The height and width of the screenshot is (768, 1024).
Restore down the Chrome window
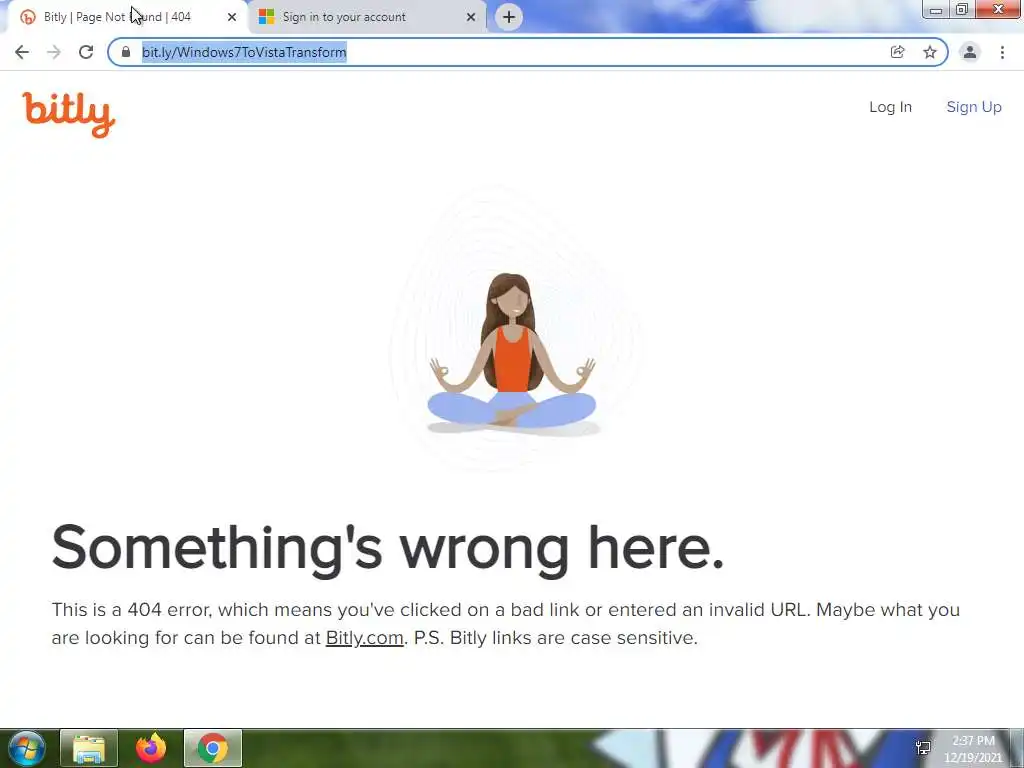962,9
